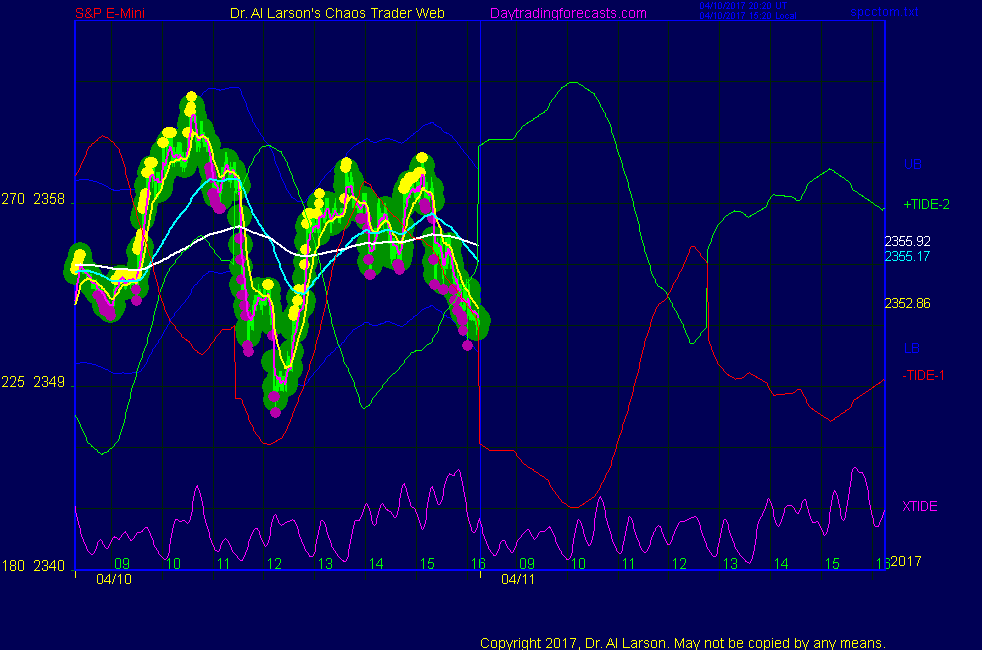Click the yellow '2352.86' price label
This screenshot has width=982, height=650.
tap(907, 303)
